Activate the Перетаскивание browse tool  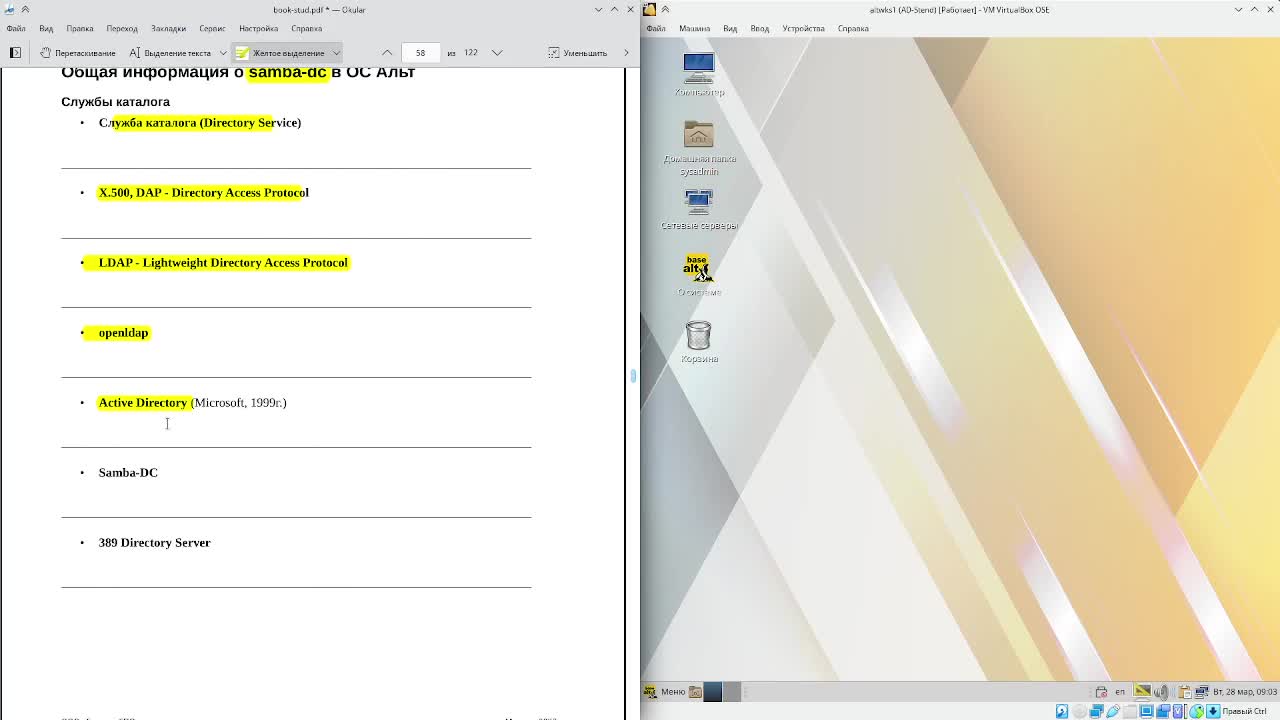[78, 52]
